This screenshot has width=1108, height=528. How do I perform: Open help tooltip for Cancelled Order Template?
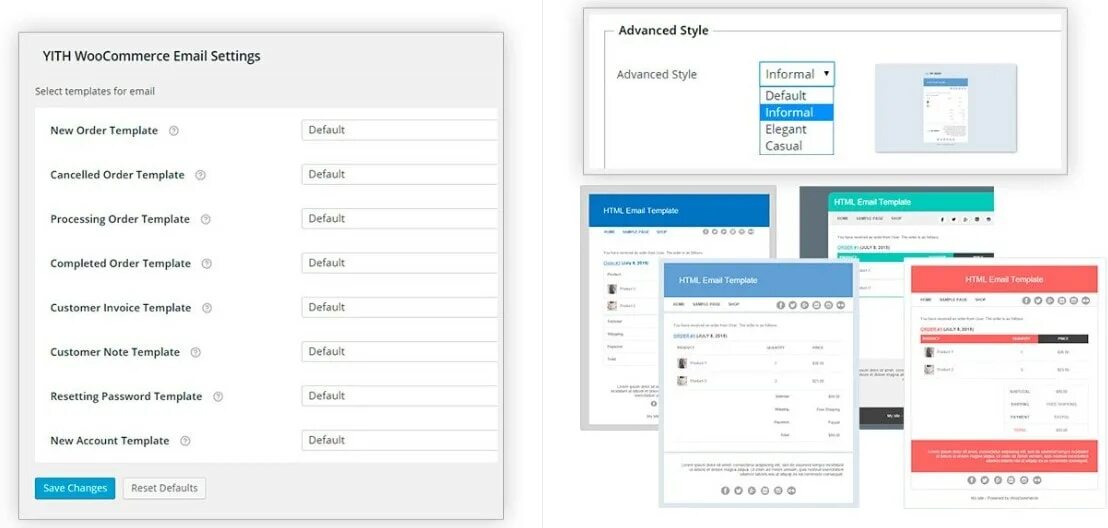200,175
